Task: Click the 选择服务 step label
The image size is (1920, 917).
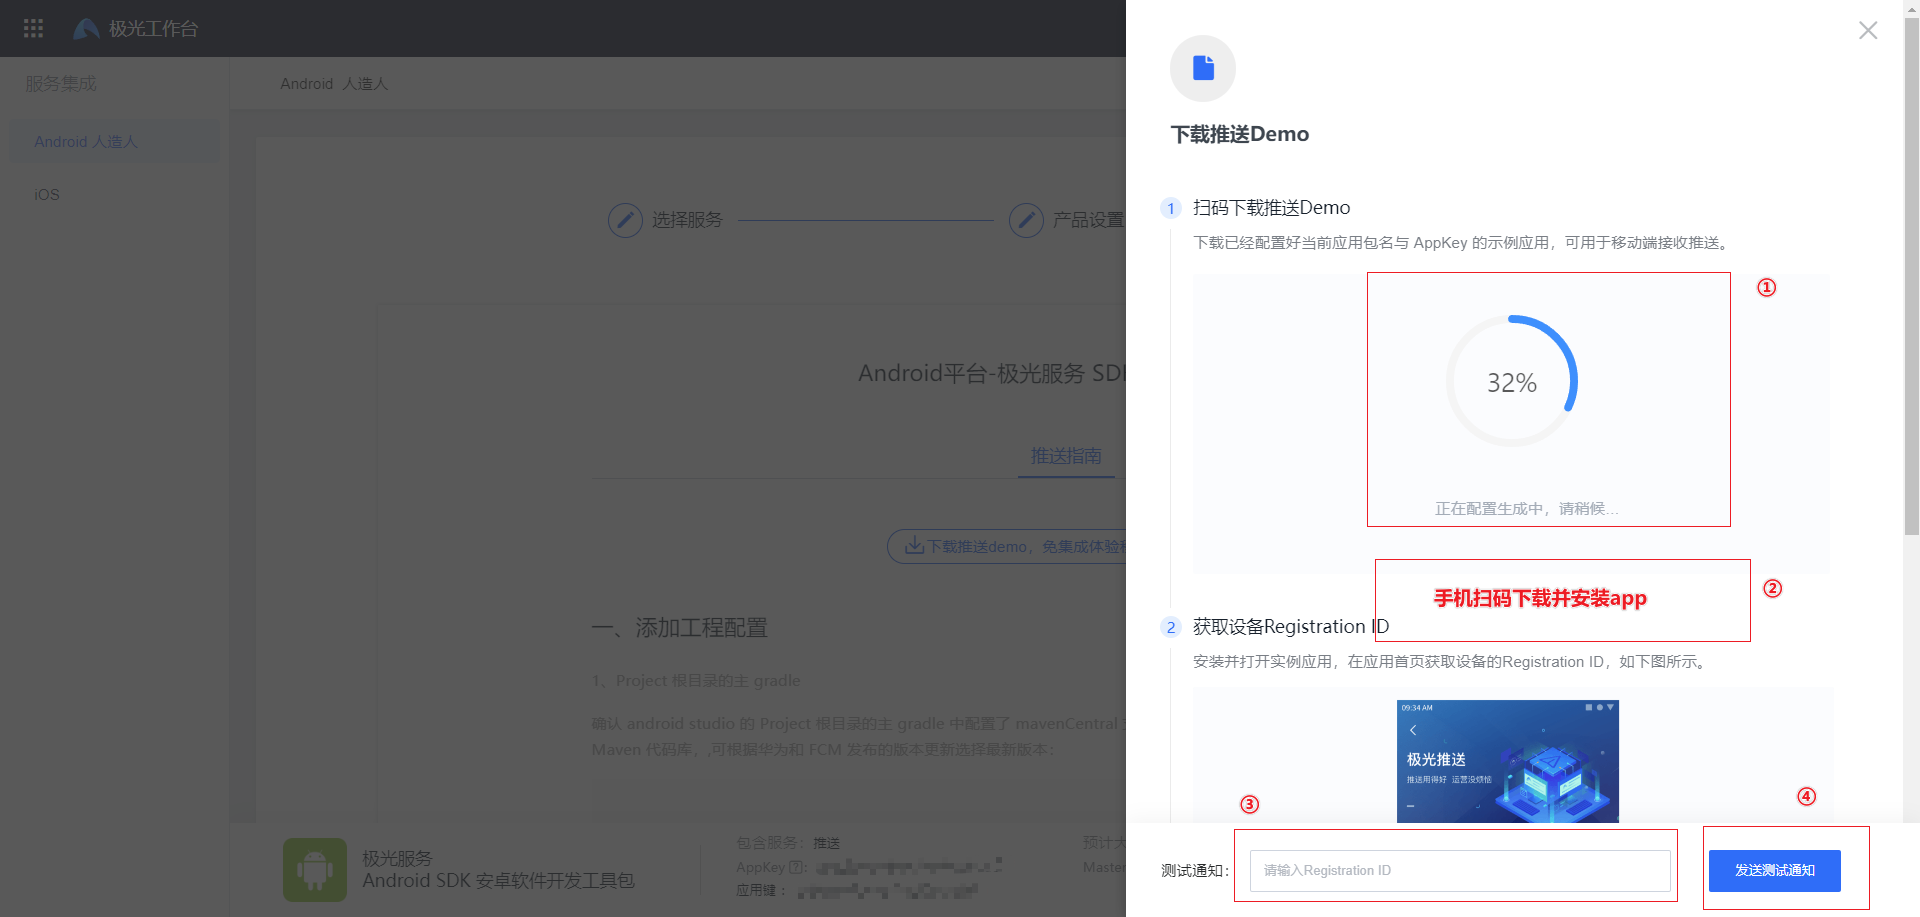Action: click(x=687, y=220)
